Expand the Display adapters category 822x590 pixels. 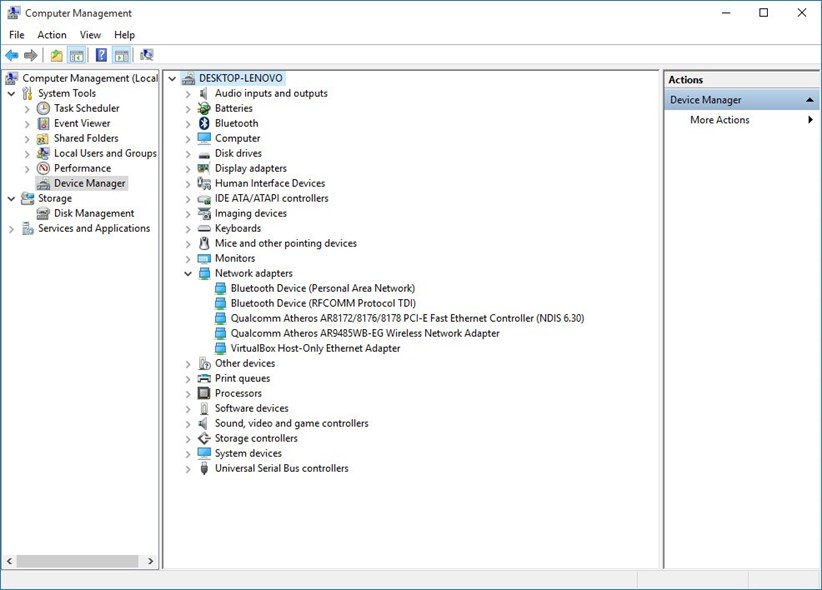tap(188, 168)
